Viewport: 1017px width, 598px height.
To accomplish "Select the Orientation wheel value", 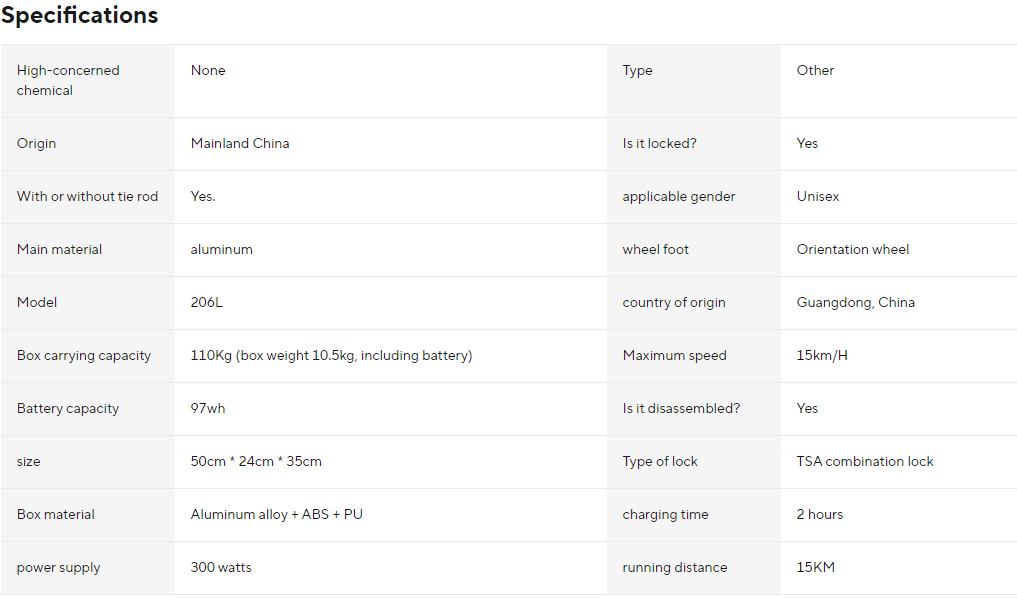I will pyautogui.click(x=853, y=249).
